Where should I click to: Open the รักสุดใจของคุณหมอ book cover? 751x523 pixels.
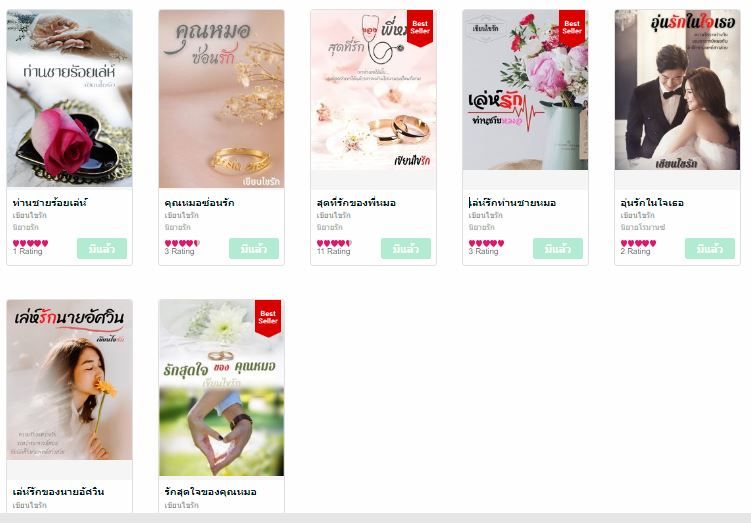point(221,388)
